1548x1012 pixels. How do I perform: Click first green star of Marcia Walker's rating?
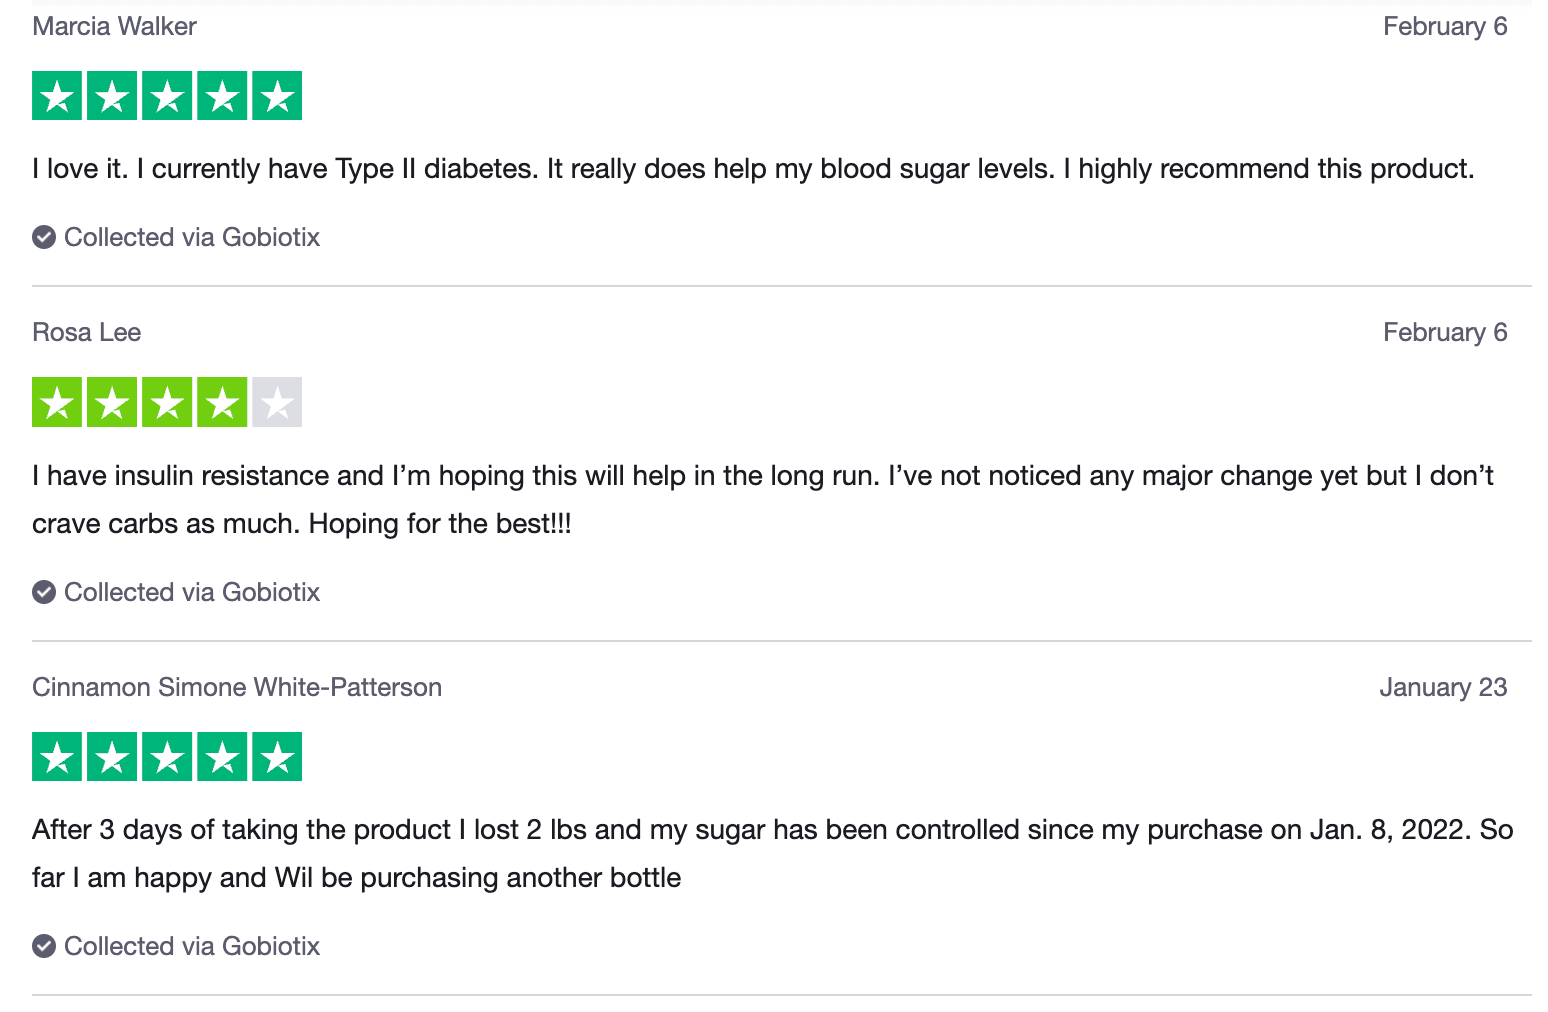57,96
